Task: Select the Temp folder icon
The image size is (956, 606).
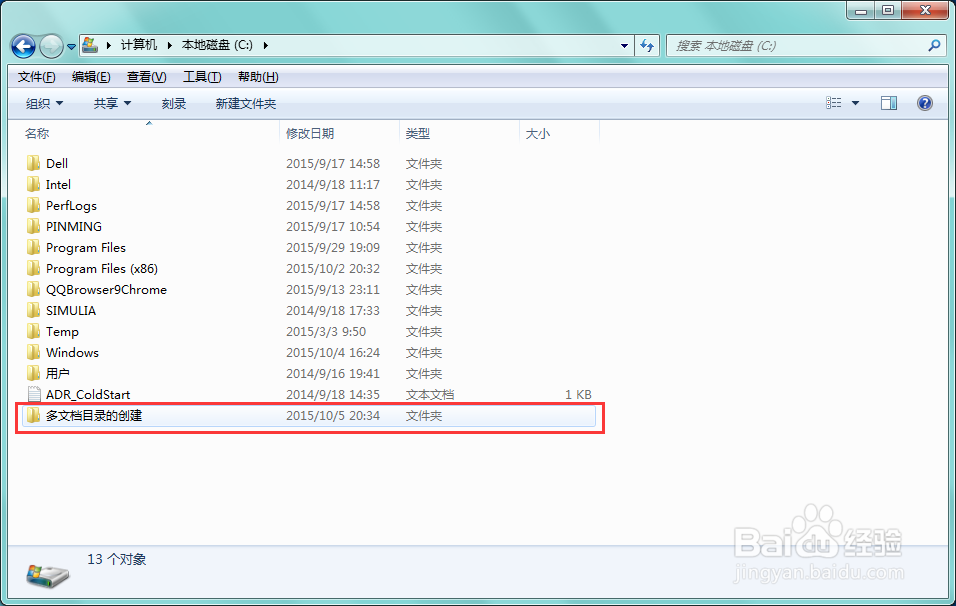Action: [x=34, y=332]
